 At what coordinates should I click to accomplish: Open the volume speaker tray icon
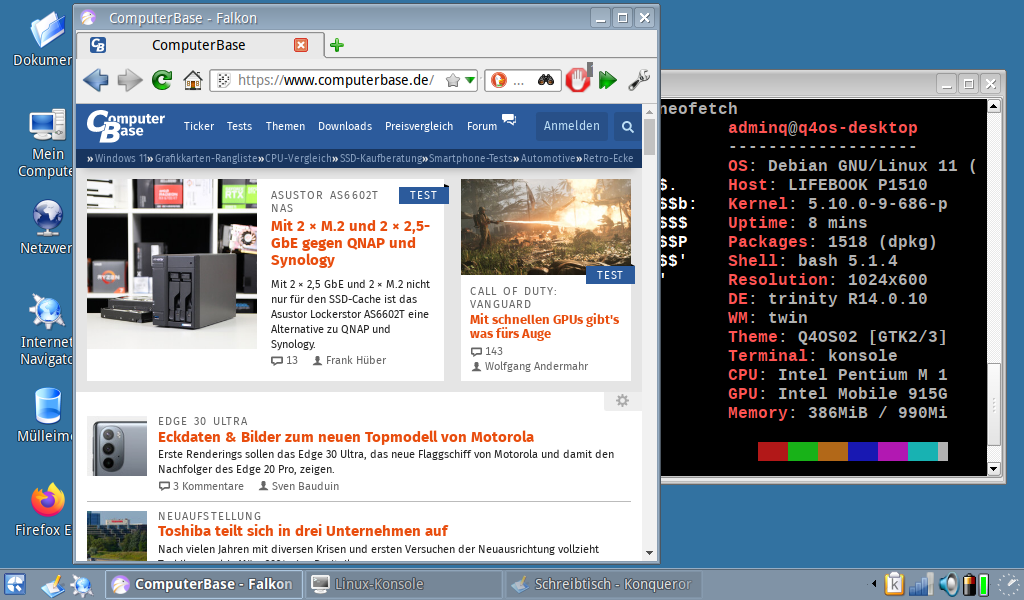(948, 584)
